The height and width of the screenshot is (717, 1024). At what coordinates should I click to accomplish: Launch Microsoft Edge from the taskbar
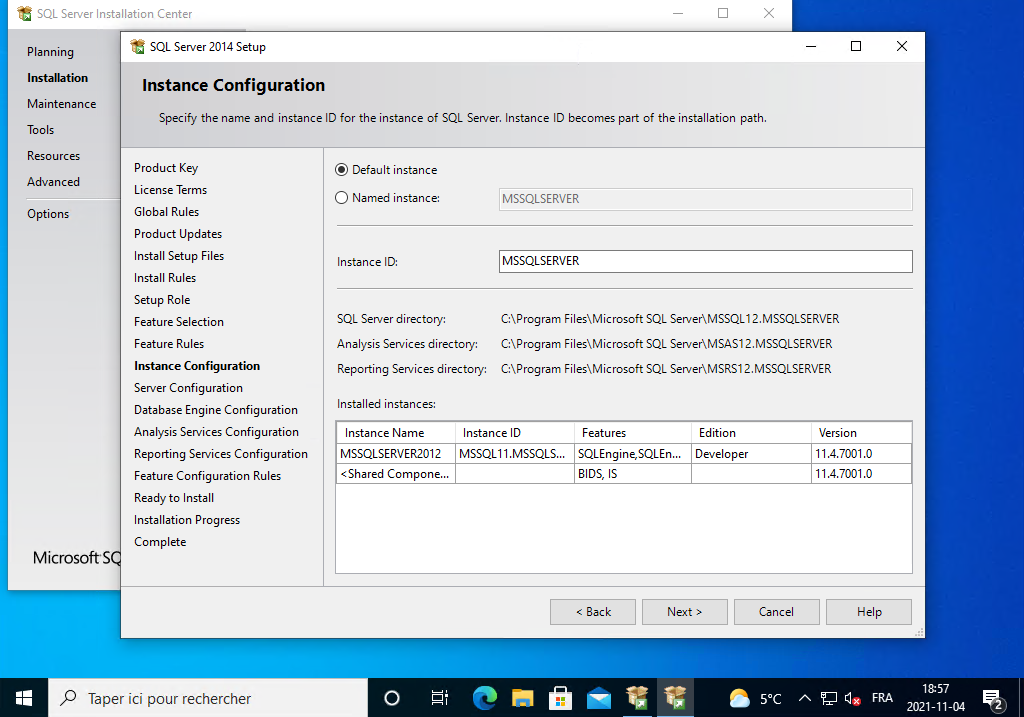point(485,698)
